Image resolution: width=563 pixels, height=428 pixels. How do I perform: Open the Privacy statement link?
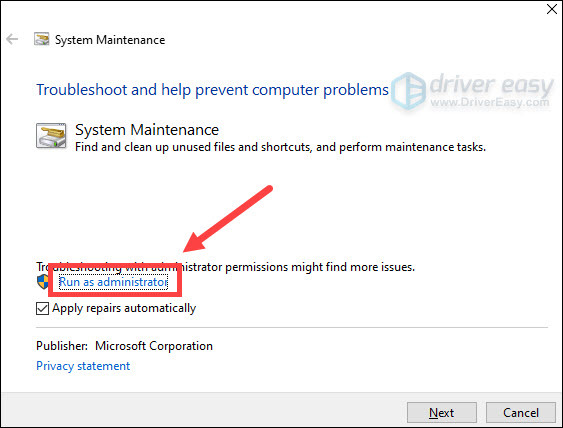click(83, 366)
